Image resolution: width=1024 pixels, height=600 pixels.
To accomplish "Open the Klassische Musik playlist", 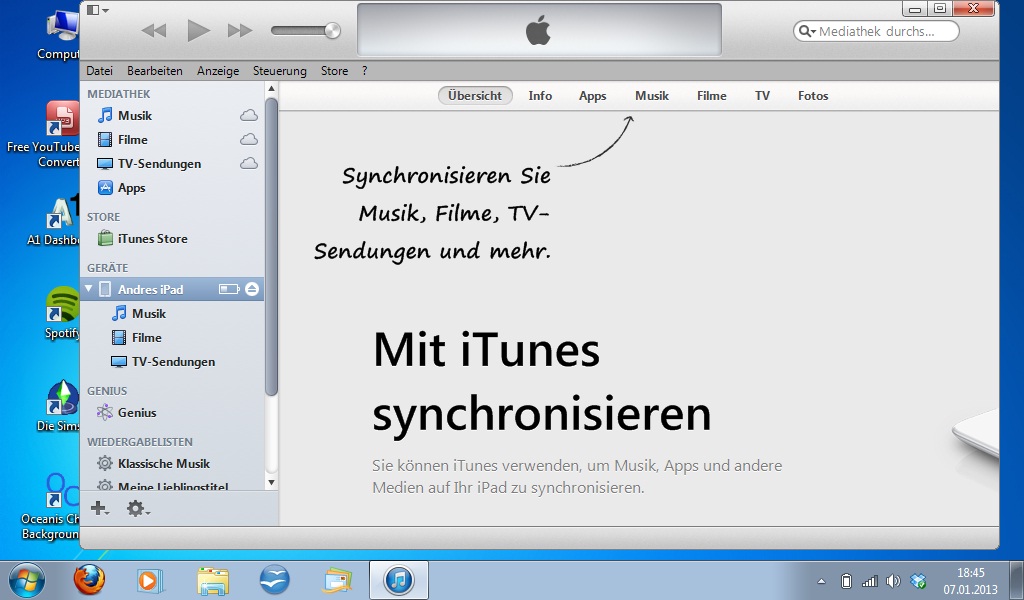I will pyautogui.click(x=163, y=464).
